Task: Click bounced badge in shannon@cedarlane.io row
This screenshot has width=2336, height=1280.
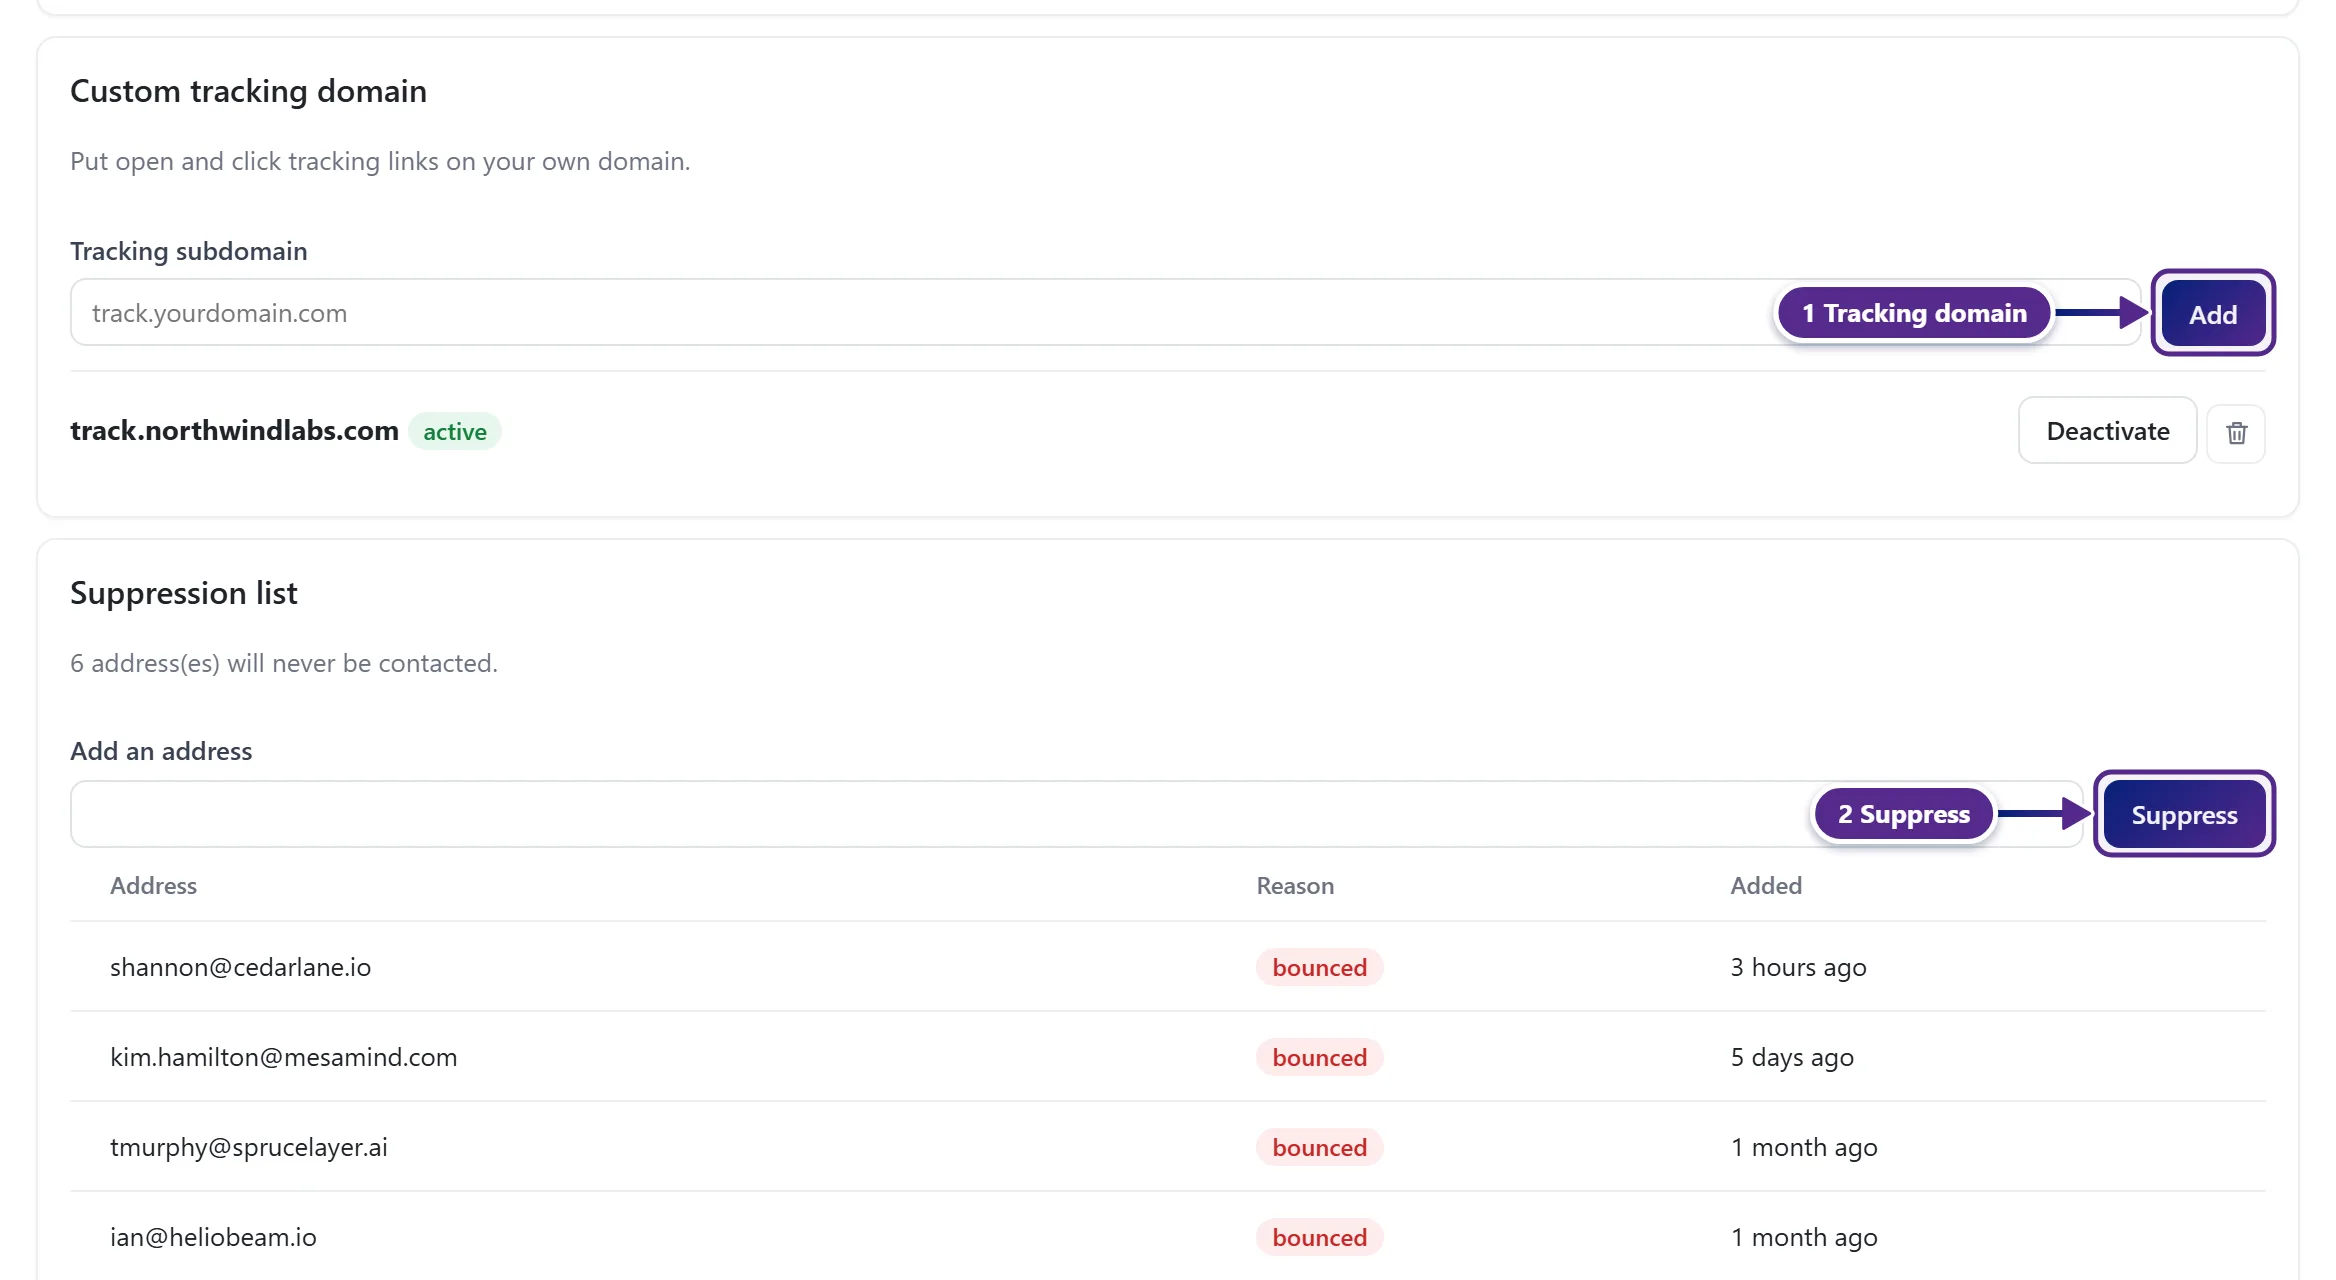Action: [1319, 968]
